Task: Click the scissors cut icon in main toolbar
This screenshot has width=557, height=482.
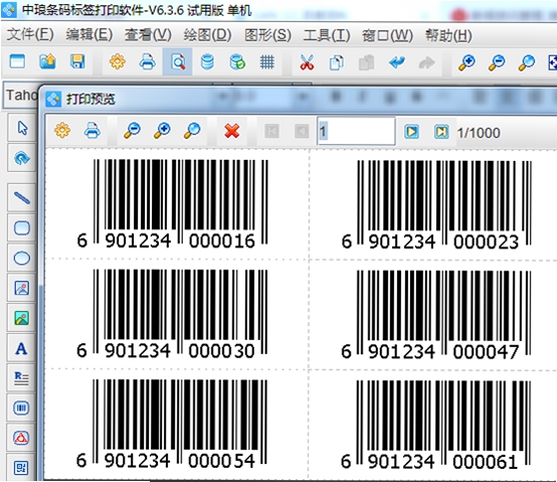Action: (307, 63)
